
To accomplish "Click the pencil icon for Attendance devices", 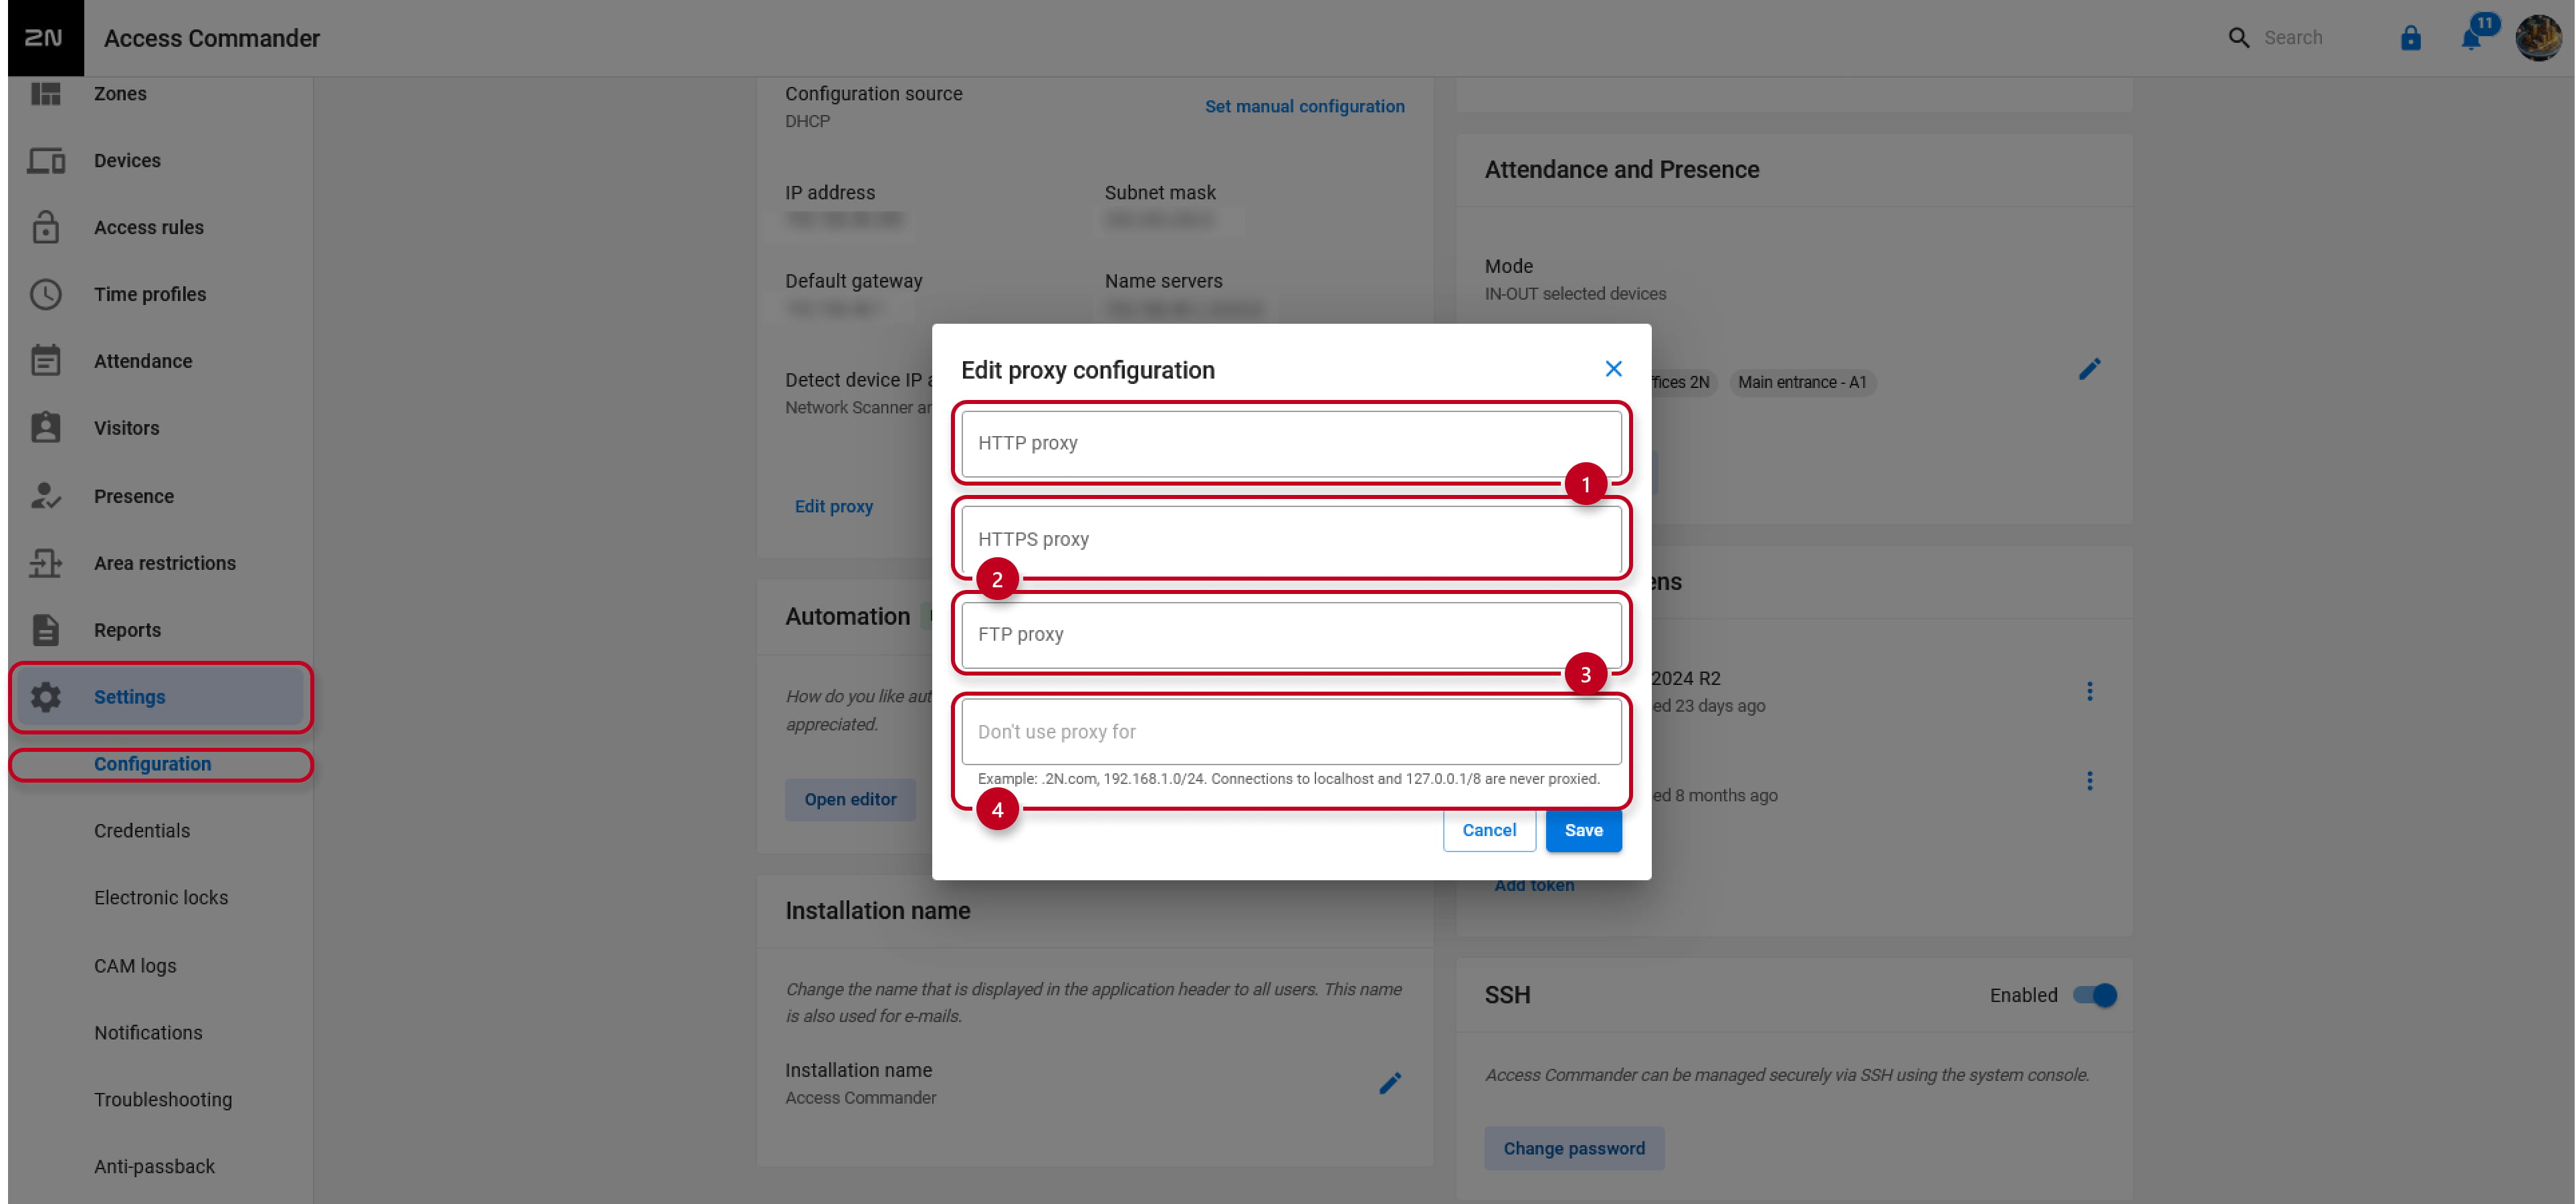I will click(2089, 369).
